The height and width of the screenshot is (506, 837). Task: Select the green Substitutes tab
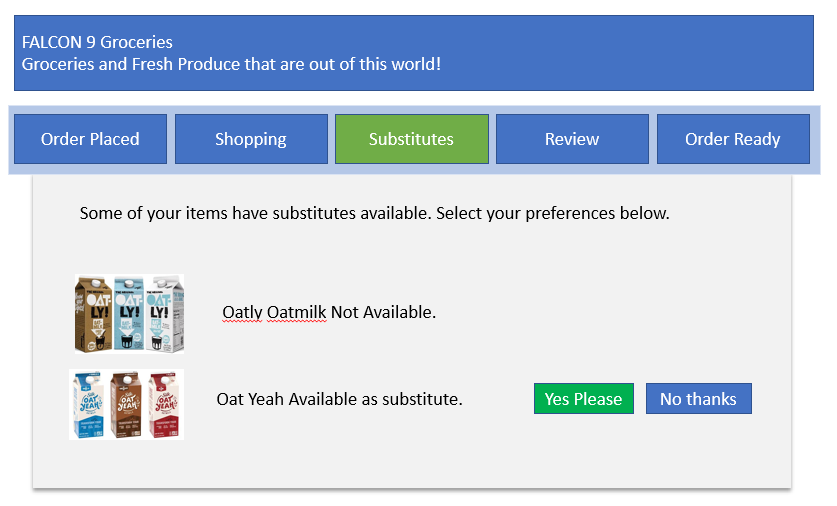pos(412,139)
